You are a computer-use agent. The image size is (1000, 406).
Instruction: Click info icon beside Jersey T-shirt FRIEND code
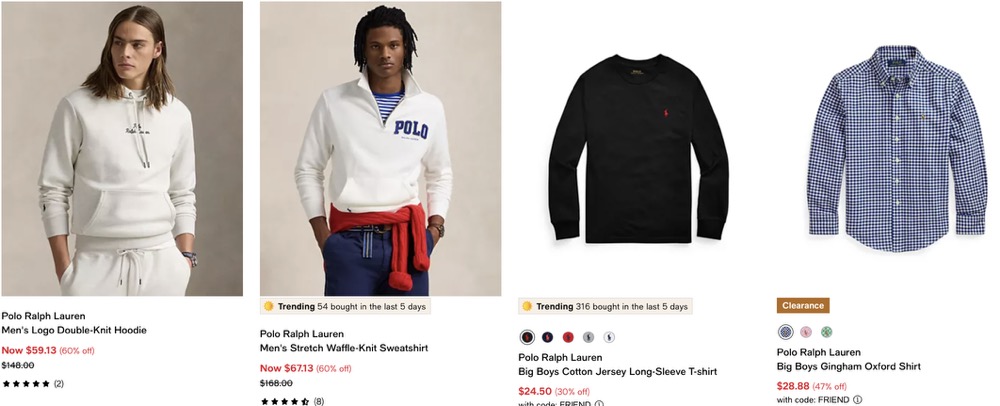tap(599, 403)
